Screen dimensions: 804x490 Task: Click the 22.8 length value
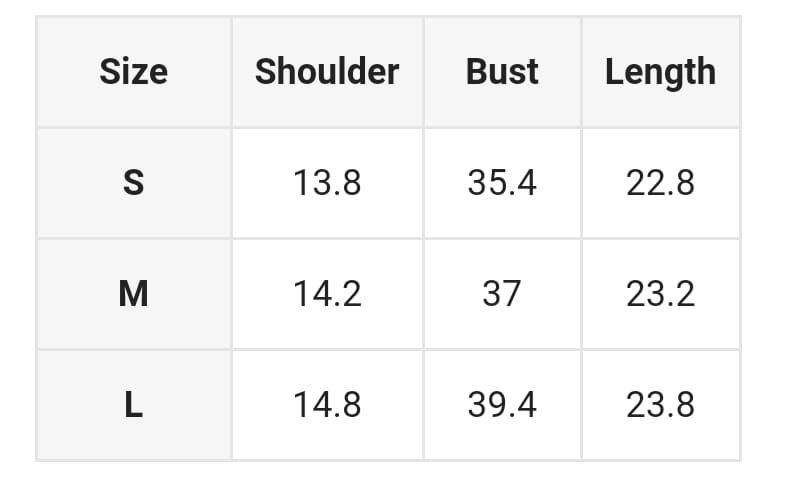(660, 183)
